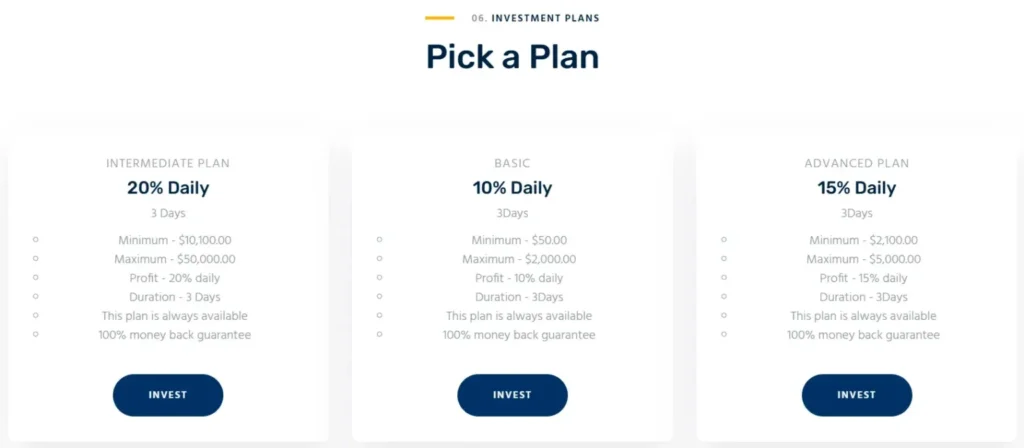Select the "BASIC" card title

[x=512, y=163]
